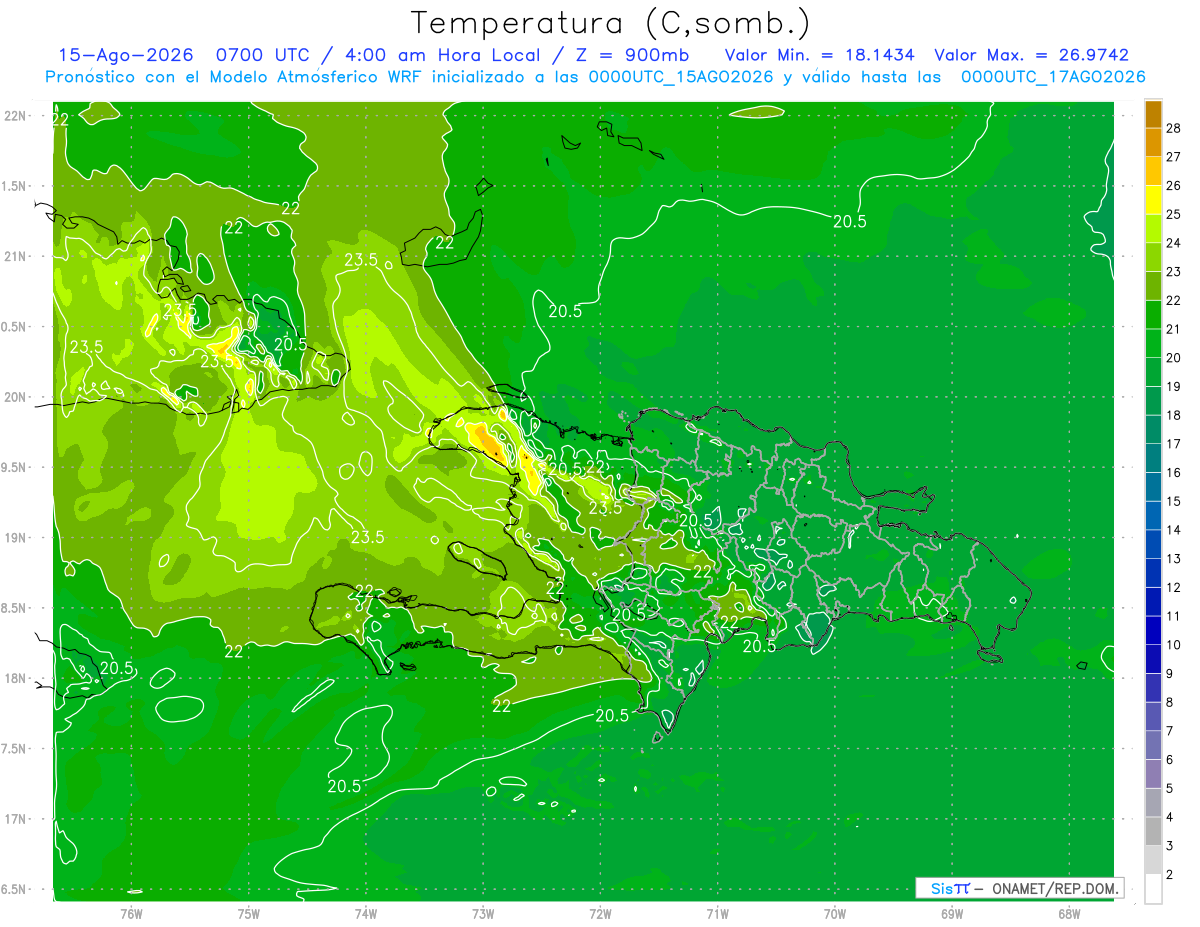Click the "22N" latitude axis label
Screen dimensions: 1200x927
pyautogui.click(x=15, y=116)
